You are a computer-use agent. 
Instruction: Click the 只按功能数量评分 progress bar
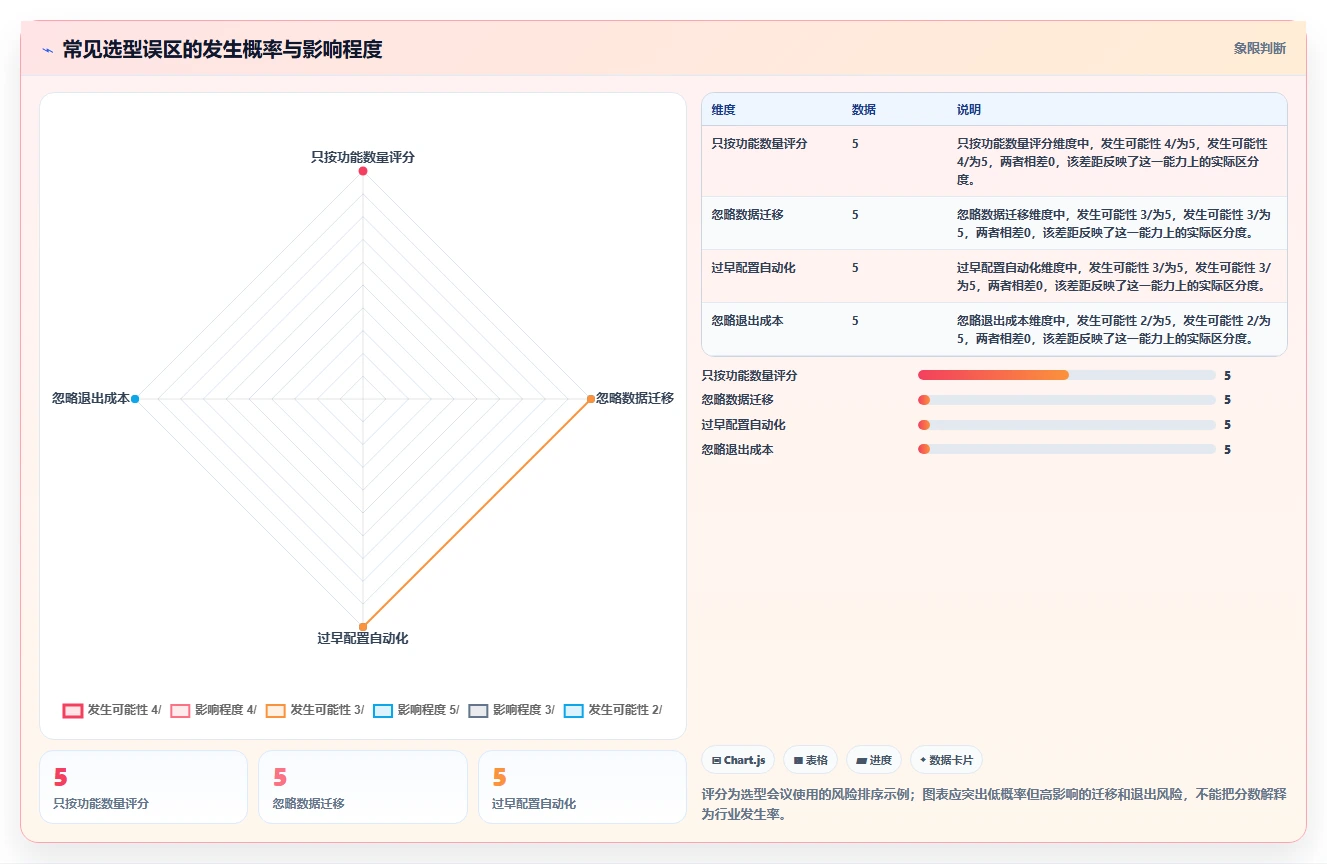1067,375
